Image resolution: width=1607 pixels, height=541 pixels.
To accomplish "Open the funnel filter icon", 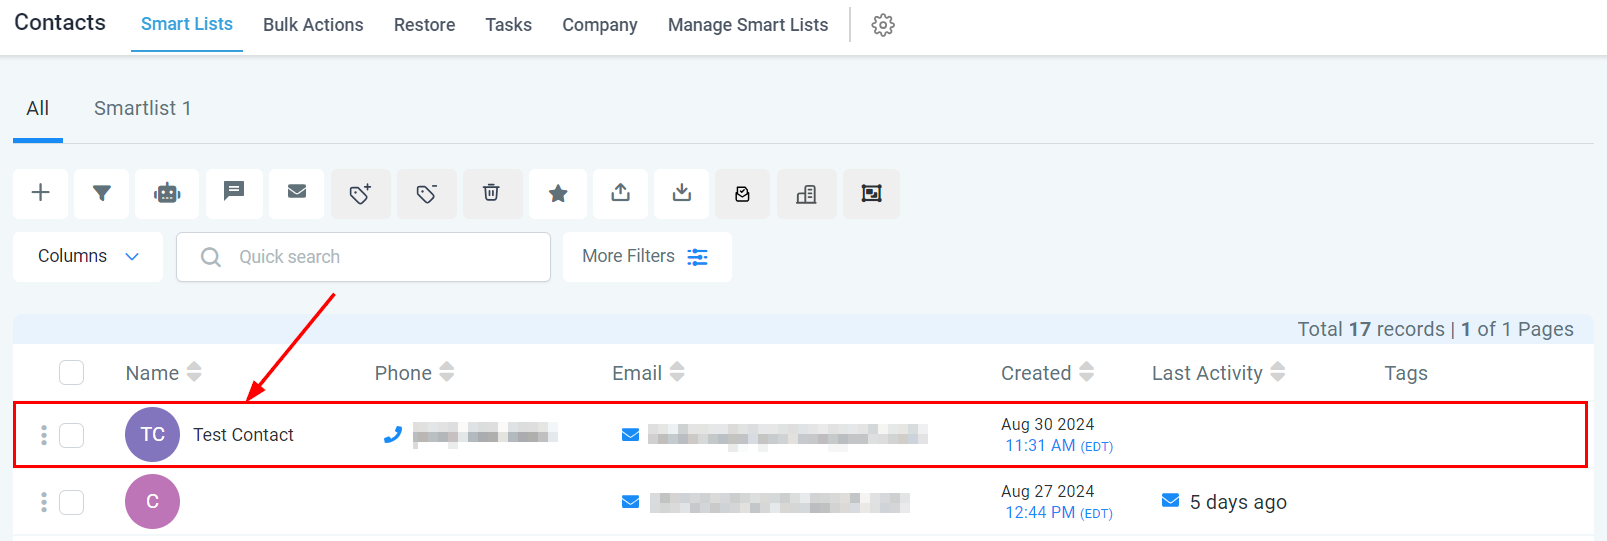I will coord(102,193).
